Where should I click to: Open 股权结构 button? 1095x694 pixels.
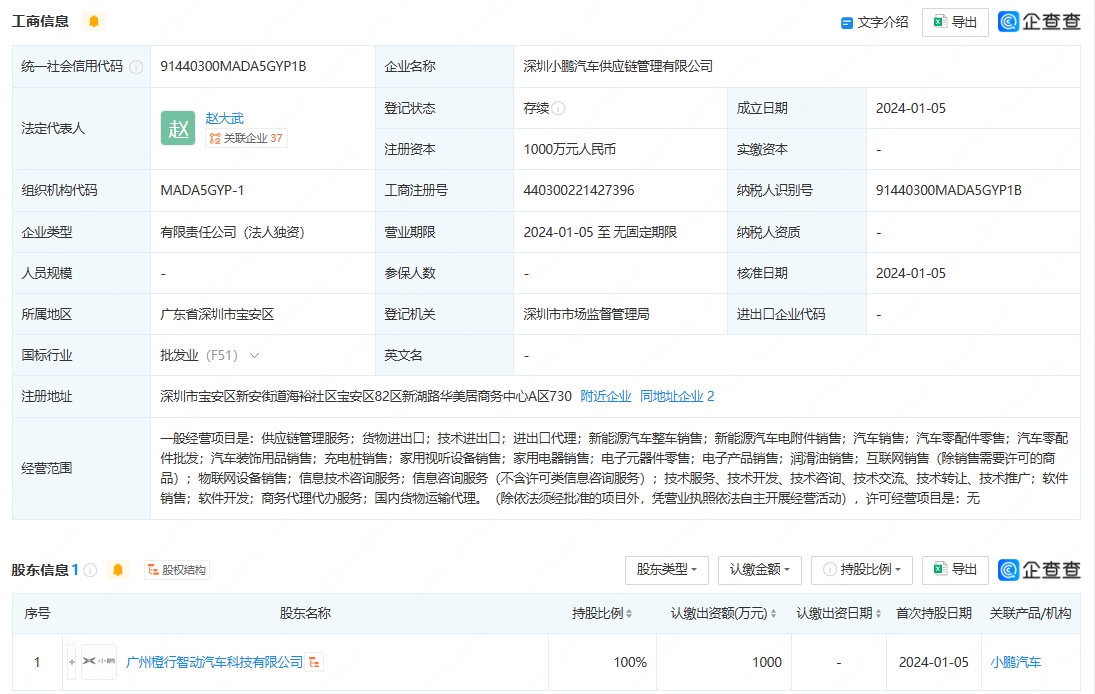pyautogui.click(x=177, y=570)
